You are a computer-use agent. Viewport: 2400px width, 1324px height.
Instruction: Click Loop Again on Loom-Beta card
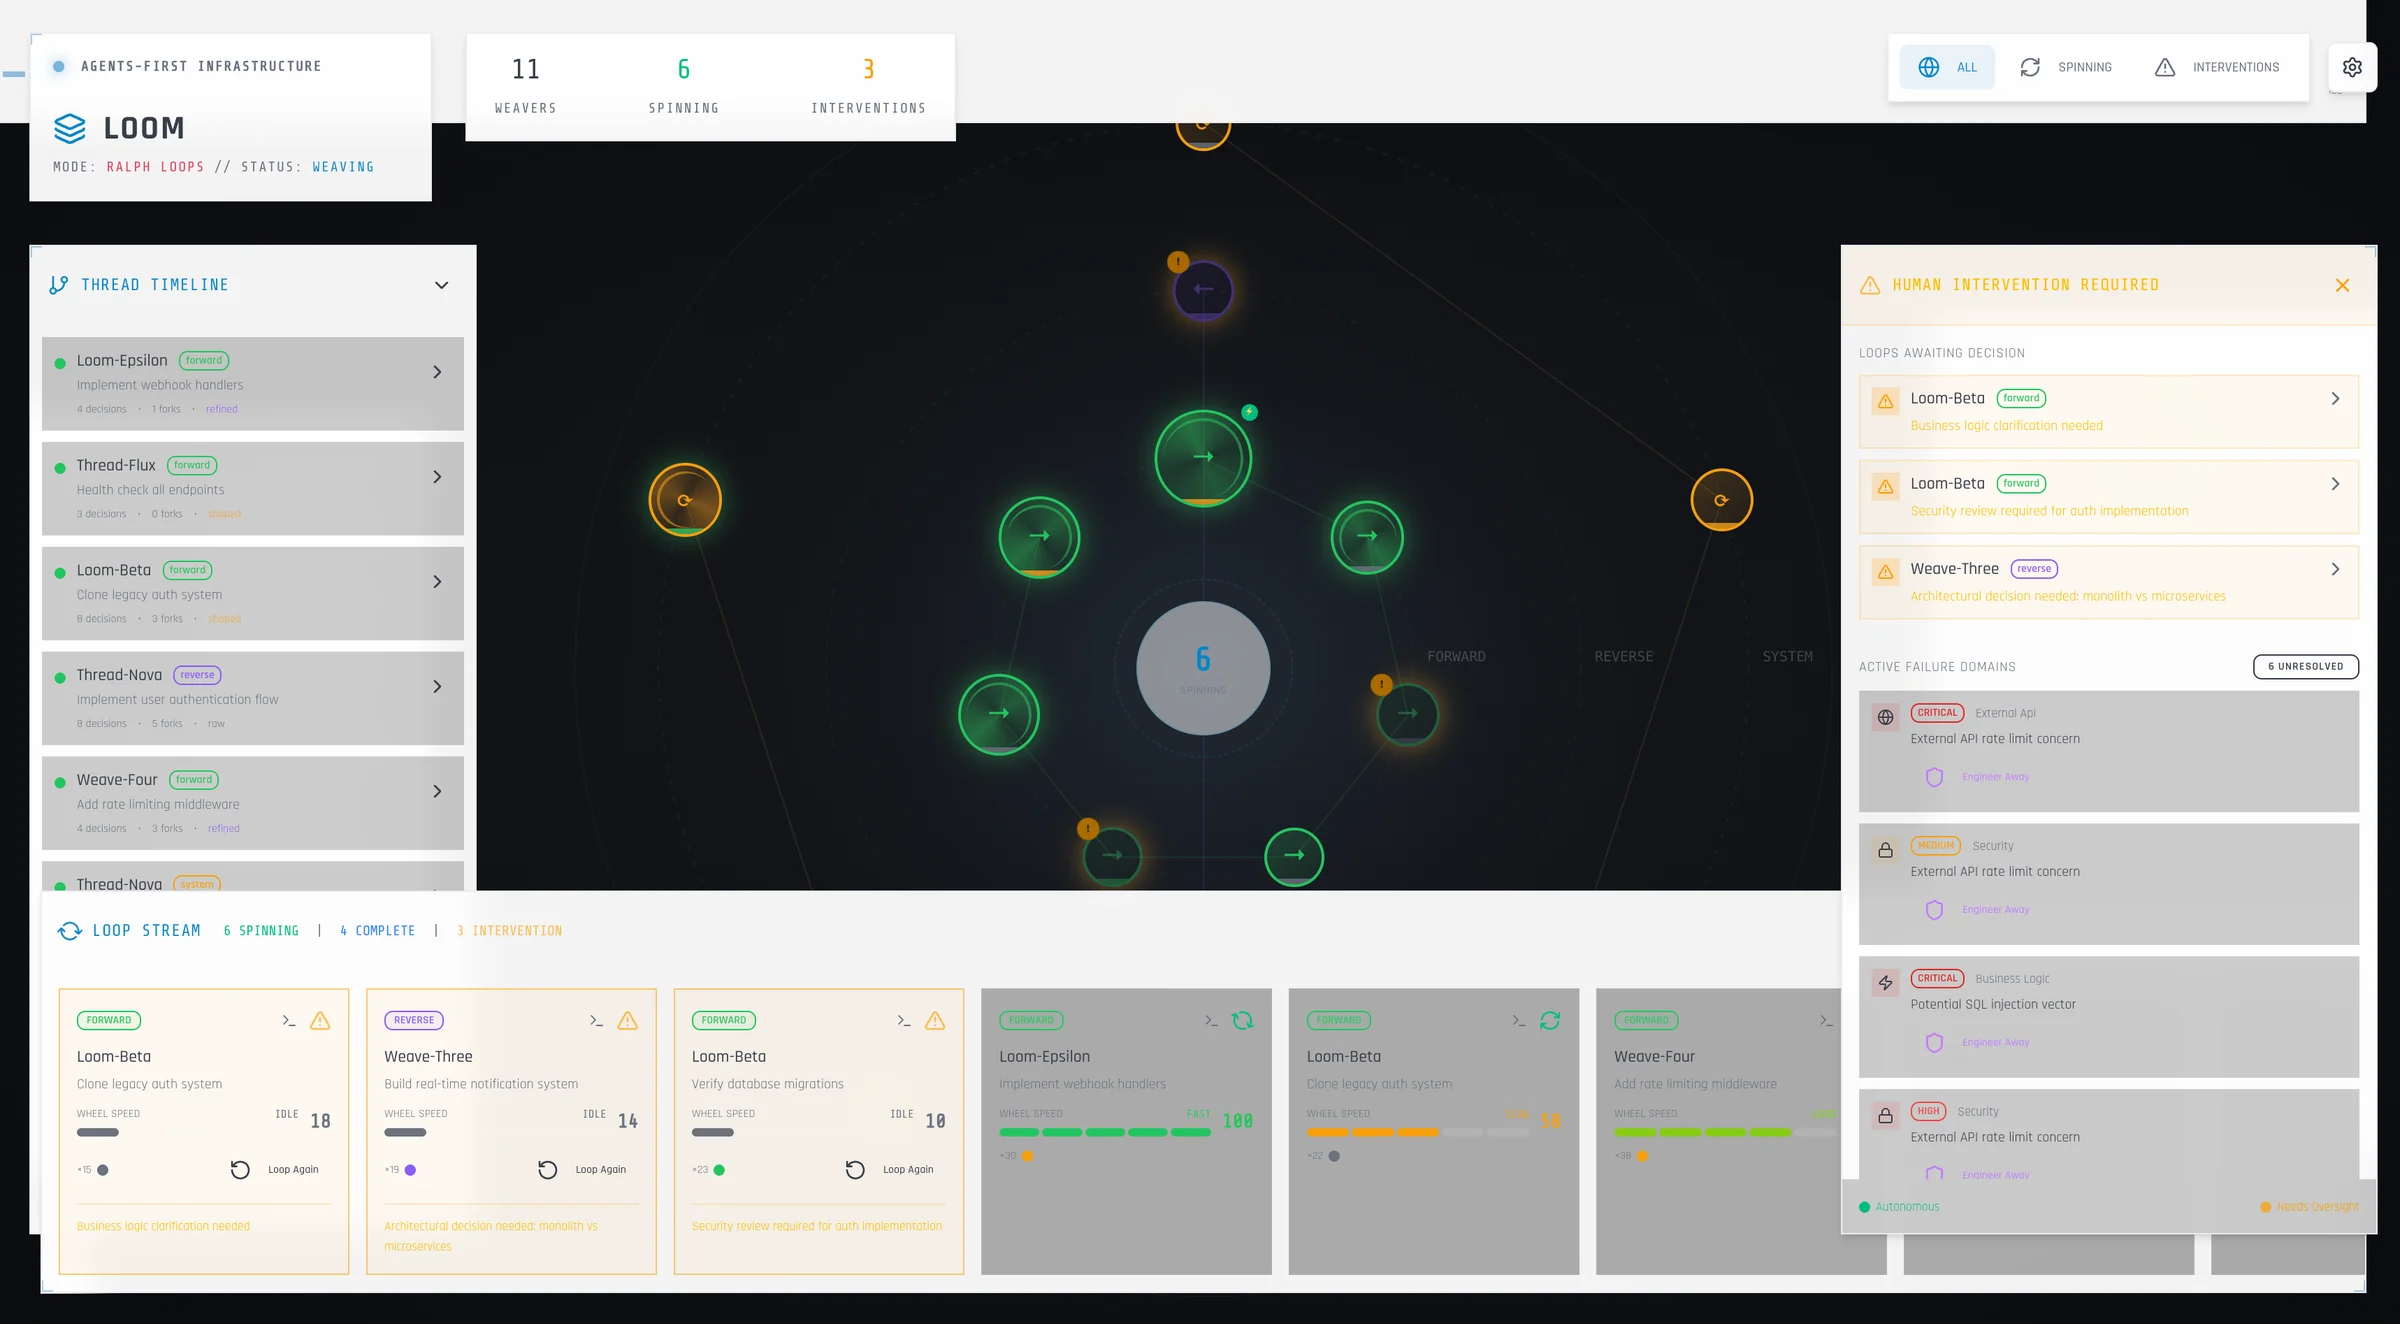275,1170
